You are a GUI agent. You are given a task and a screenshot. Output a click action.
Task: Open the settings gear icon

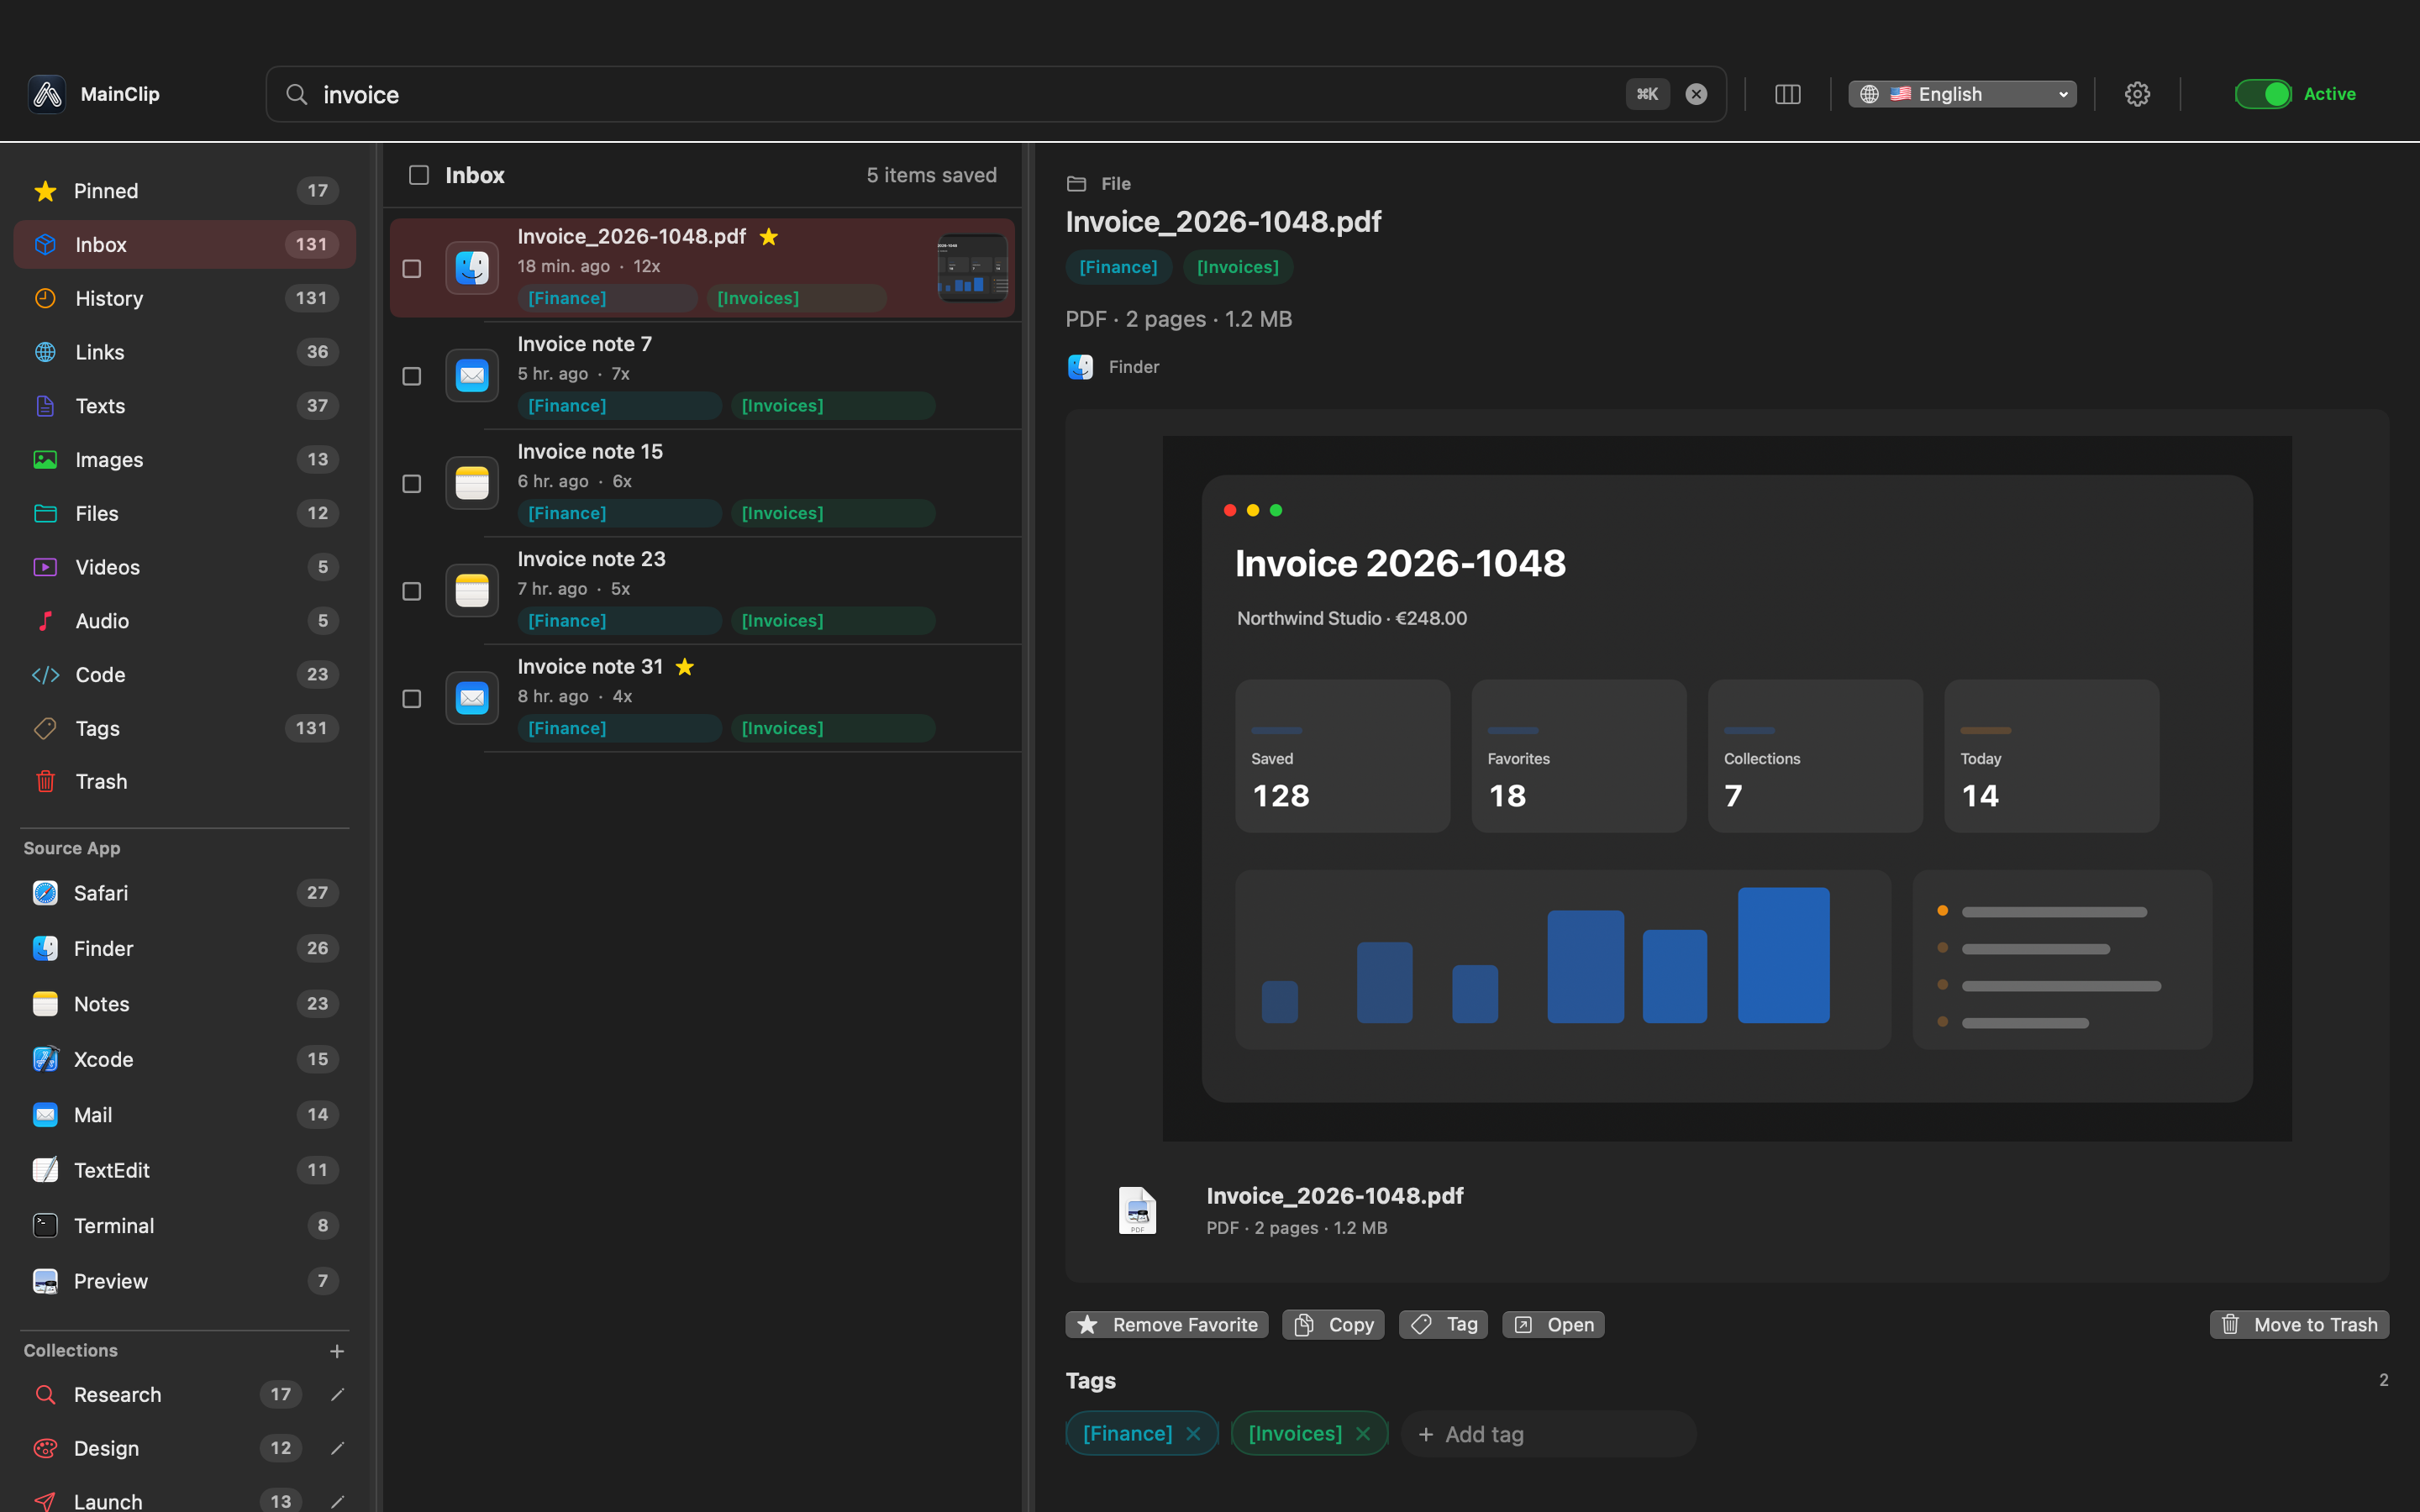pyautogui.click(x=2137, y=94)
